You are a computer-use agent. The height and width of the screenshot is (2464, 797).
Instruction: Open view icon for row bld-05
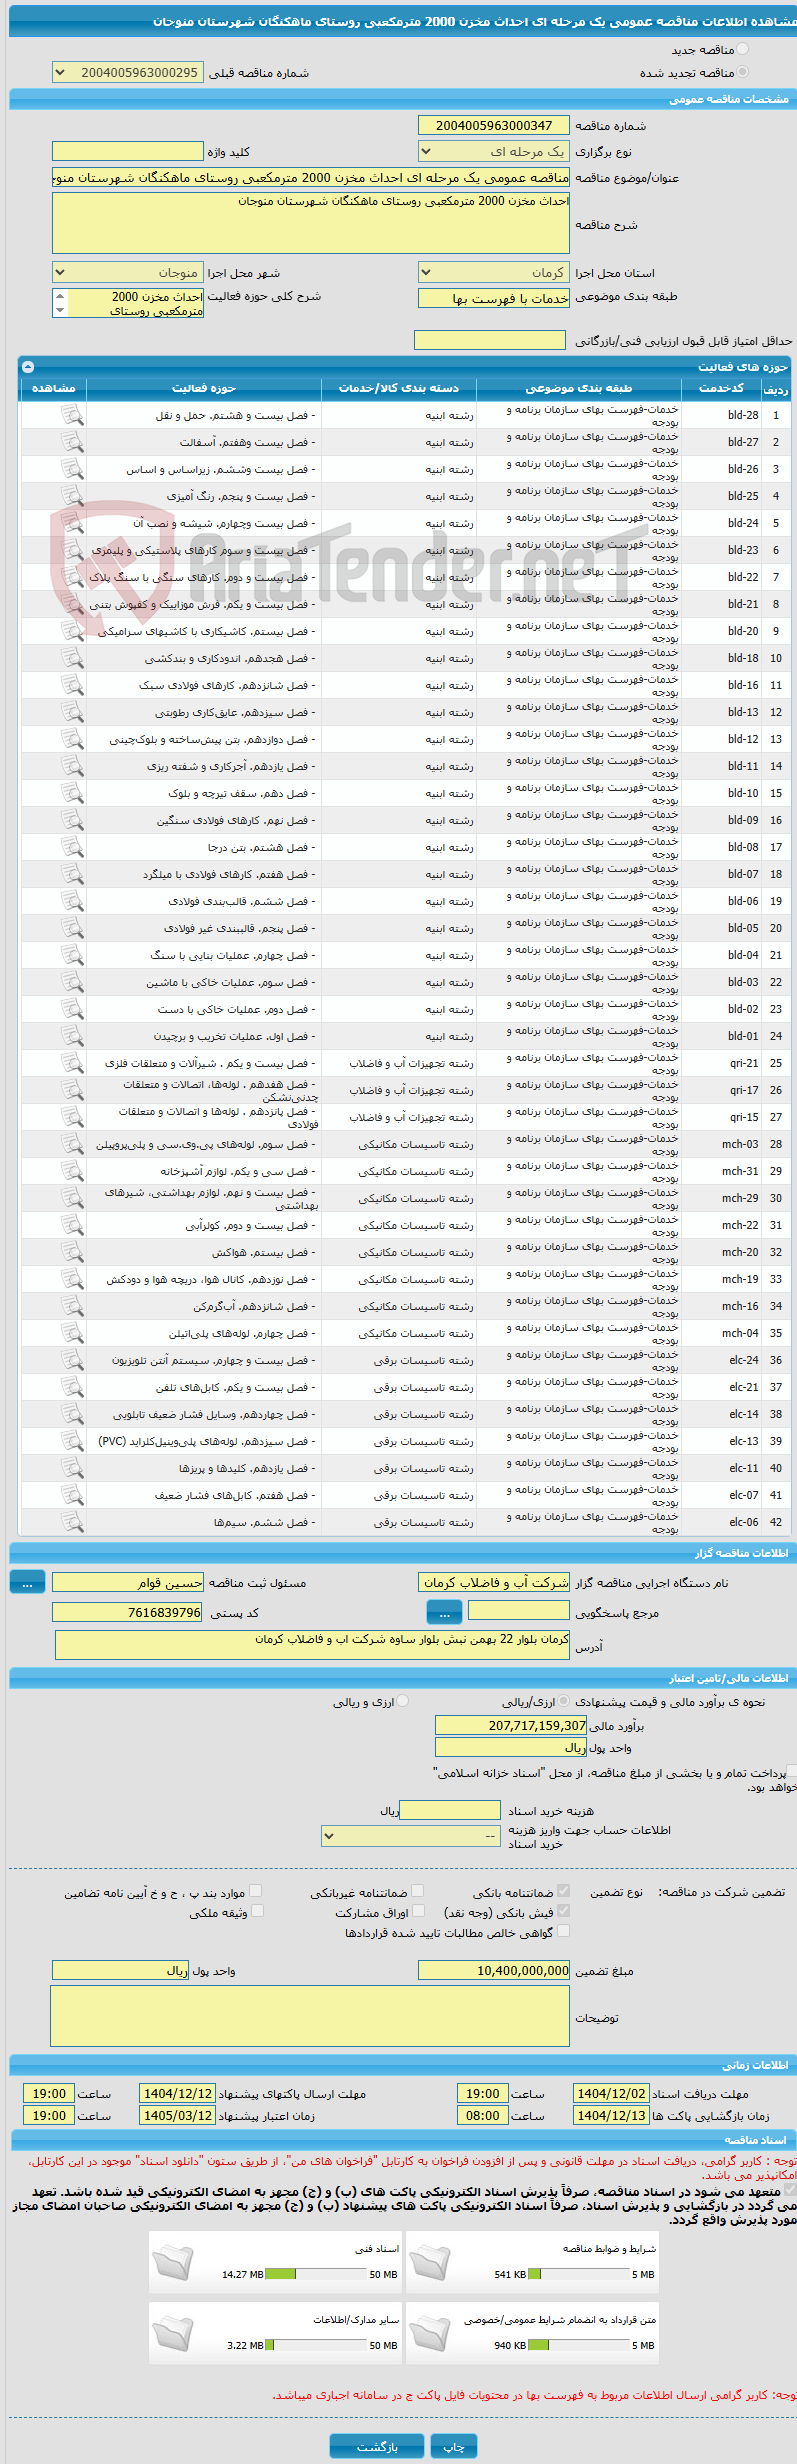tap(72, 928)
